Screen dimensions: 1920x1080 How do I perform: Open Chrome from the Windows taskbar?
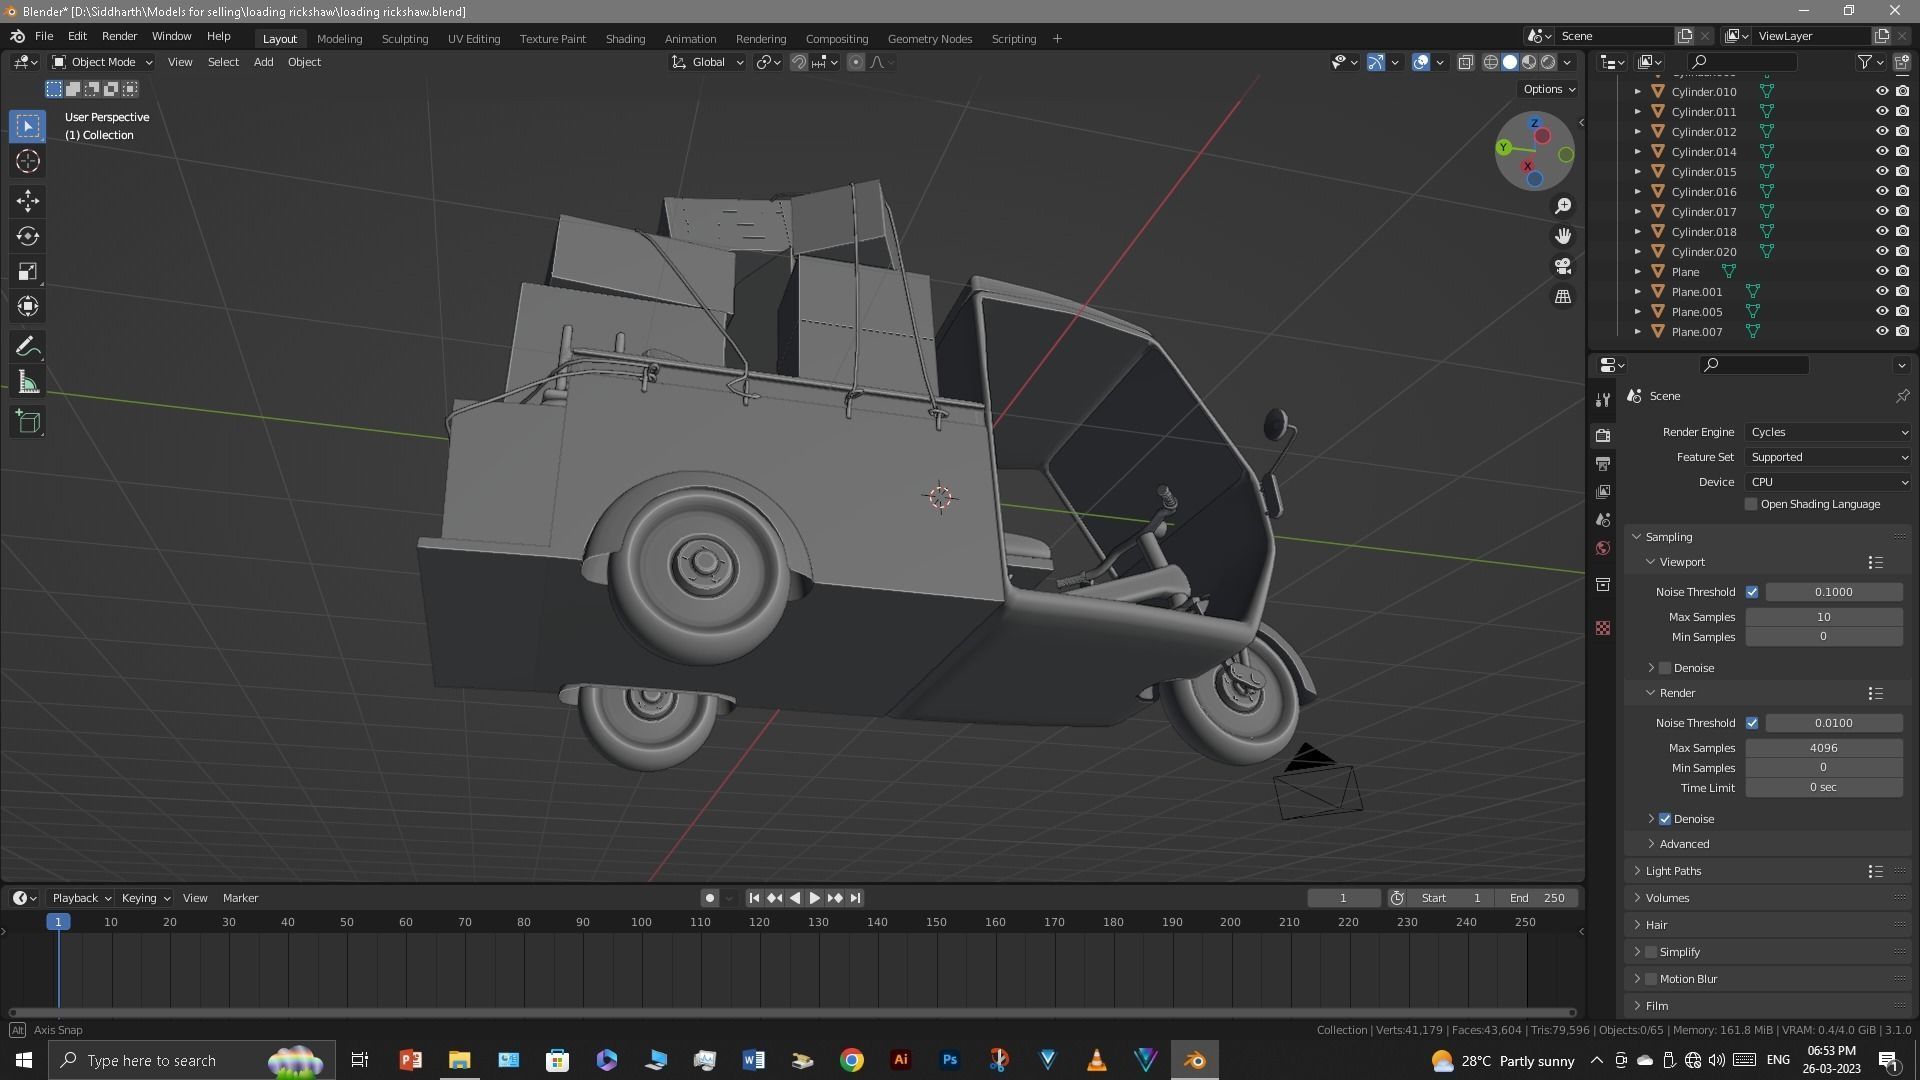(x=852, y=1060)
